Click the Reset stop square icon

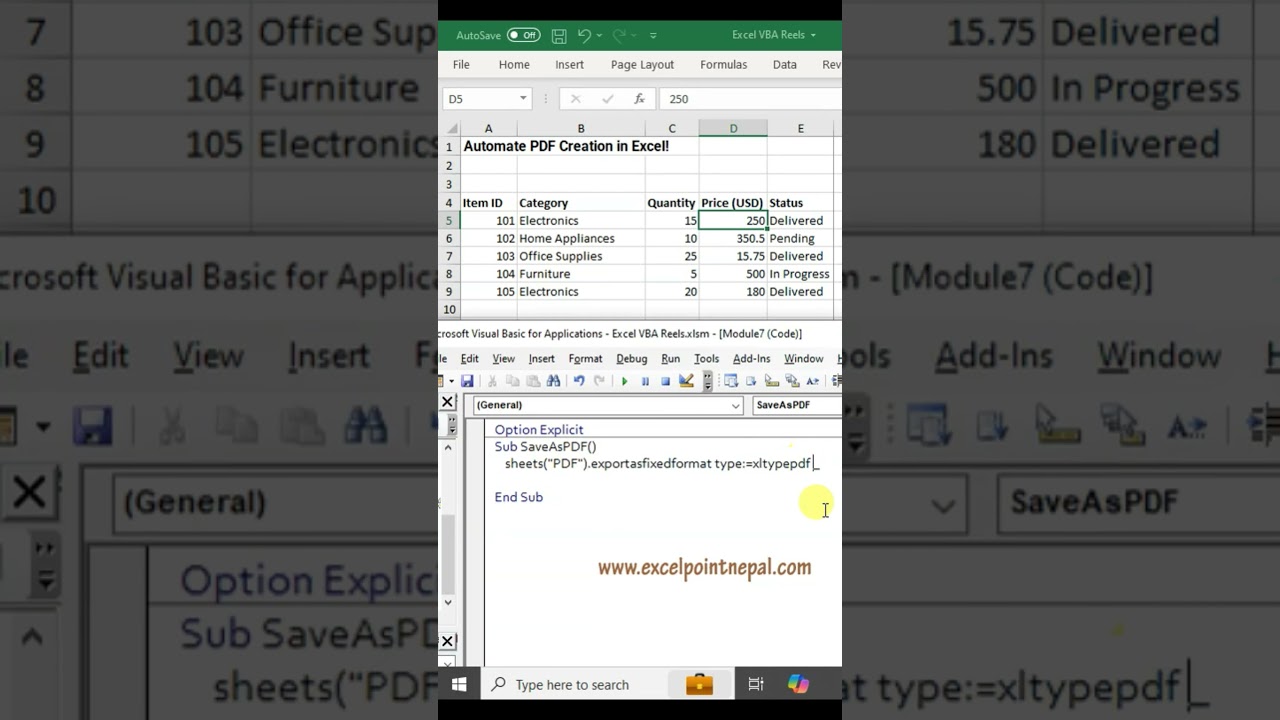click(x=665, y=381)
